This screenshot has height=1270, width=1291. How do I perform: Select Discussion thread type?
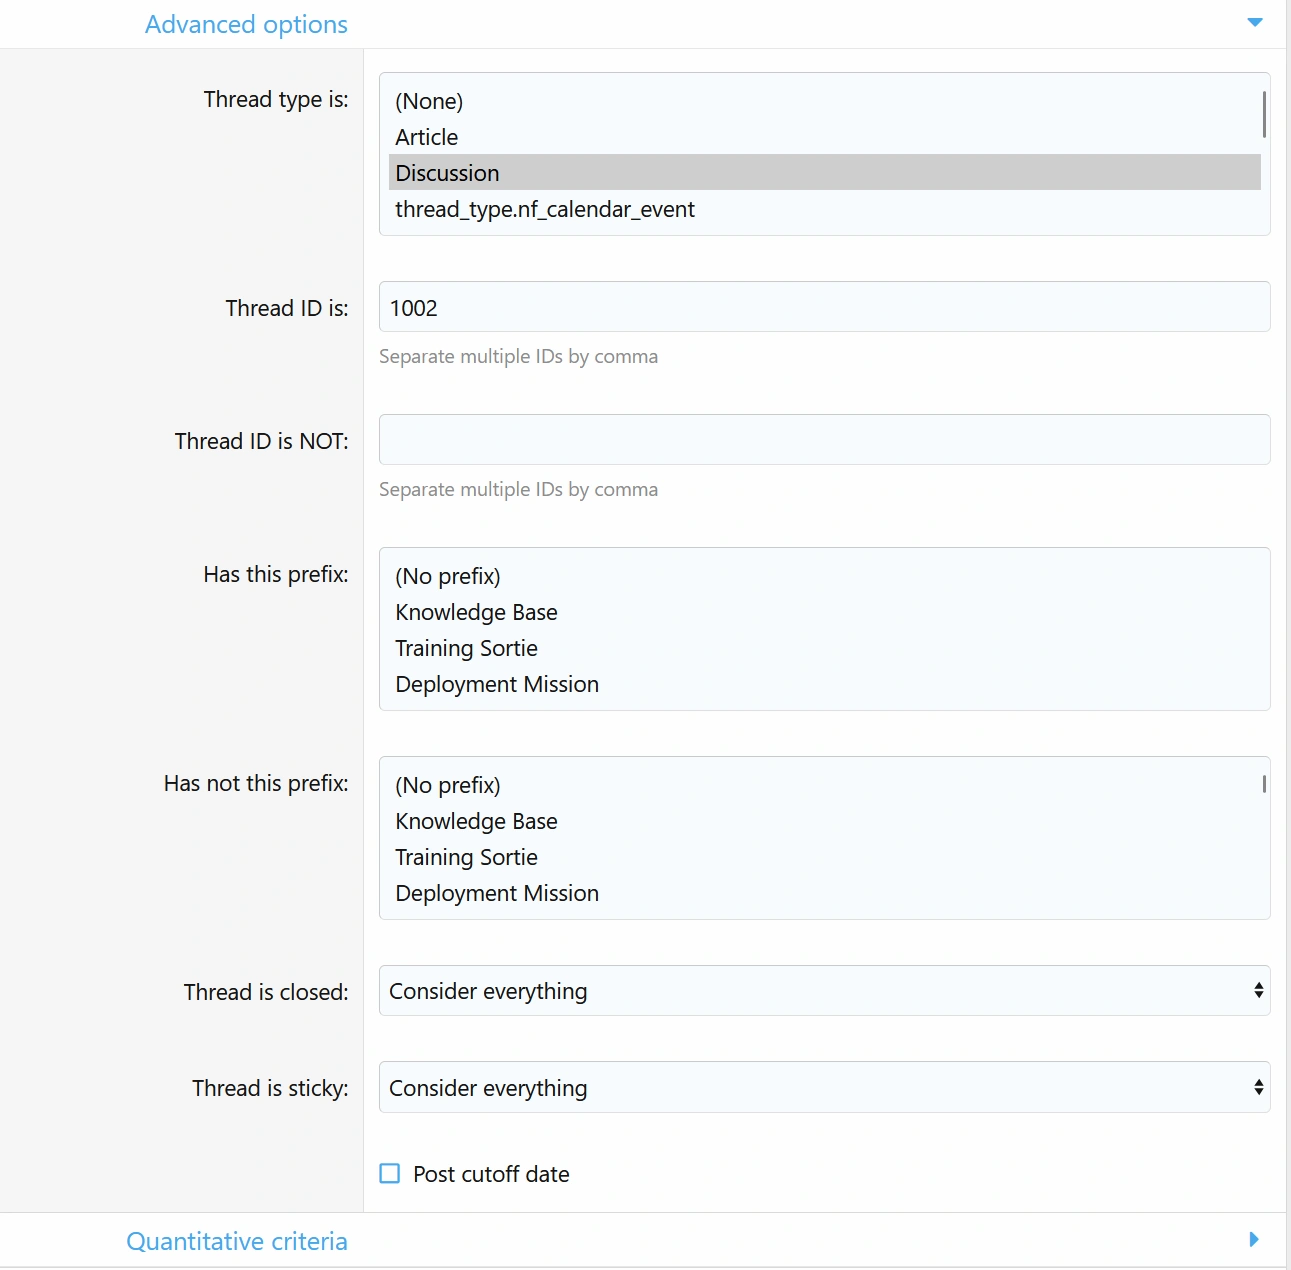(447, 173)
